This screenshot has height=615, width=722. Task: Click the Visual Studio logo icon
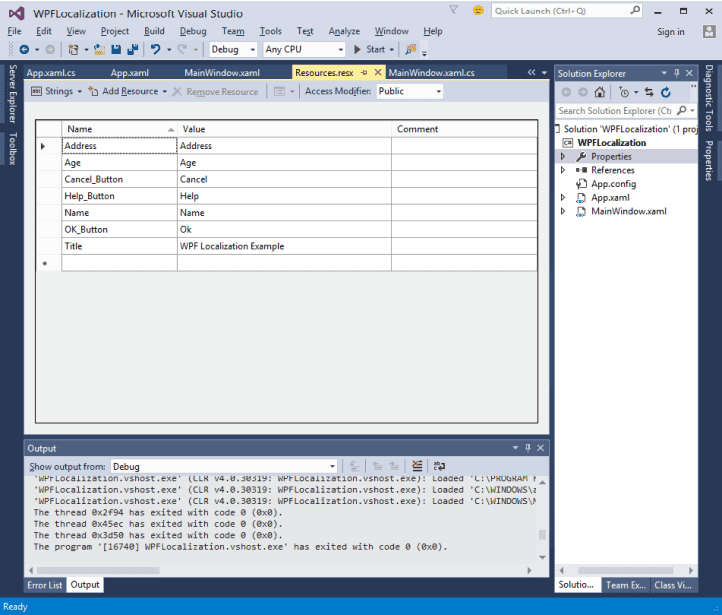(17, 13)
